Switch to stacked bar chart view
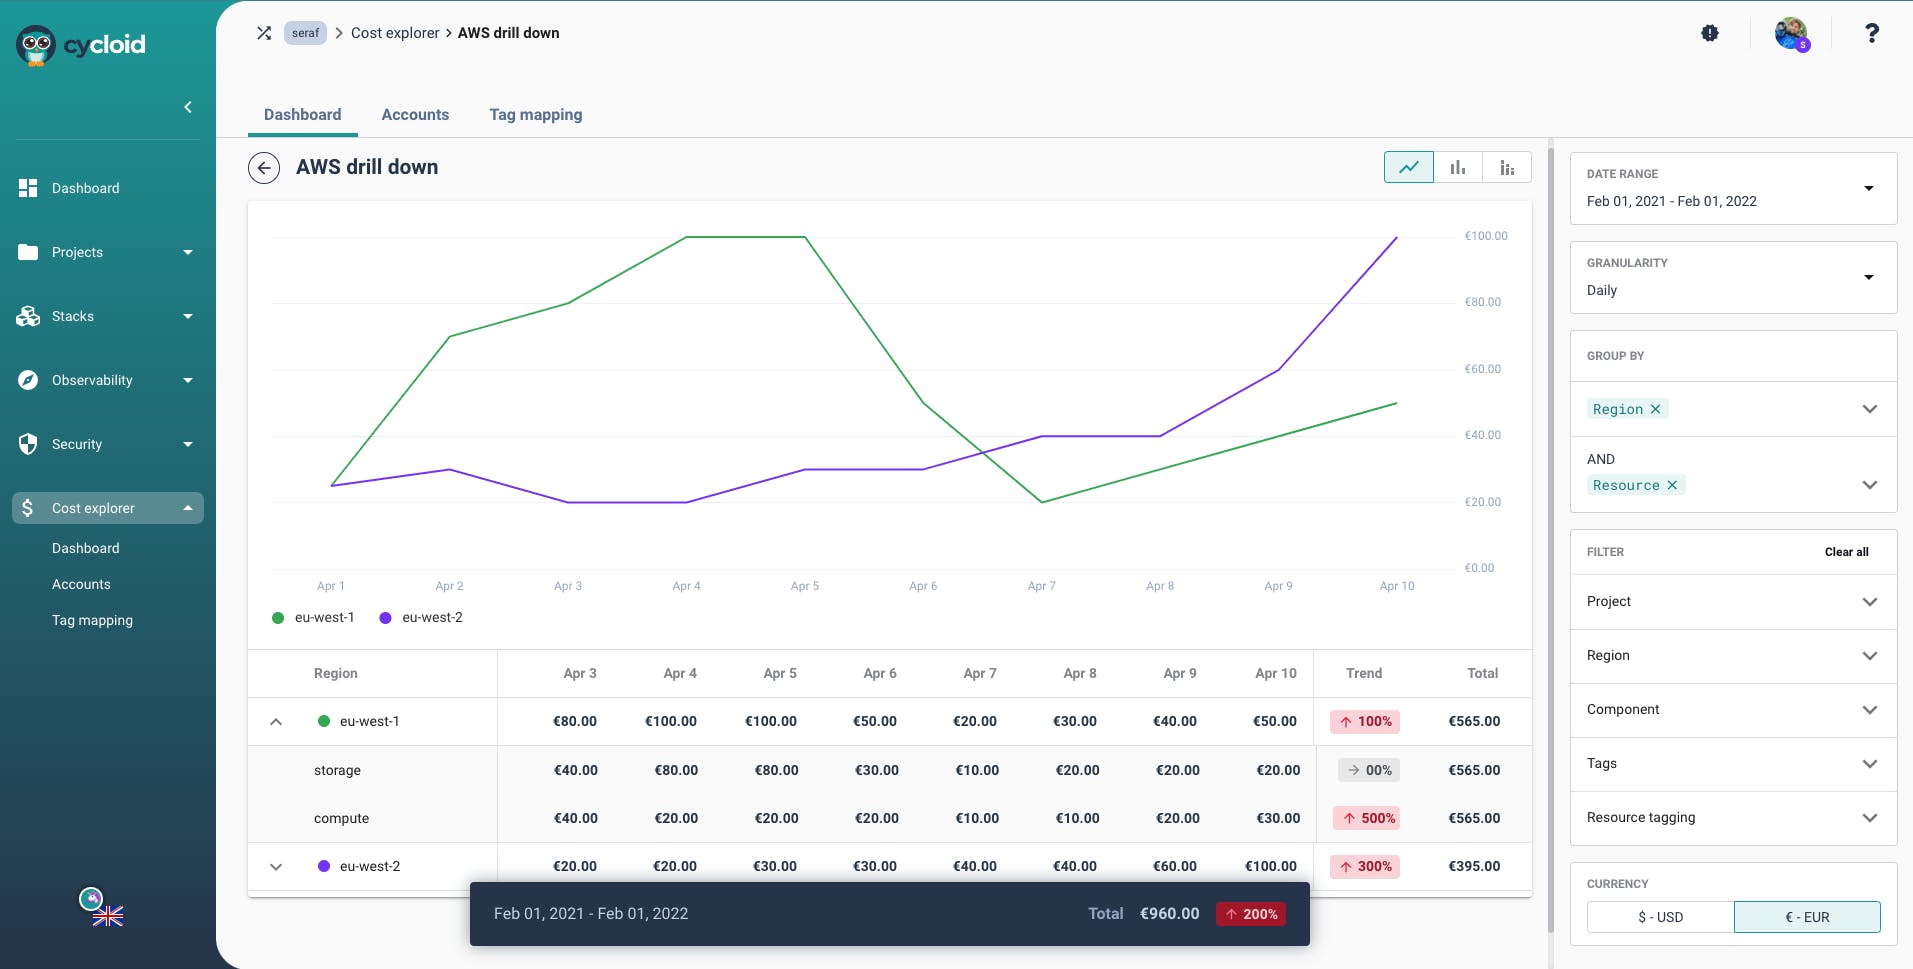1913x969 pixels. [x=1506, y=167]
